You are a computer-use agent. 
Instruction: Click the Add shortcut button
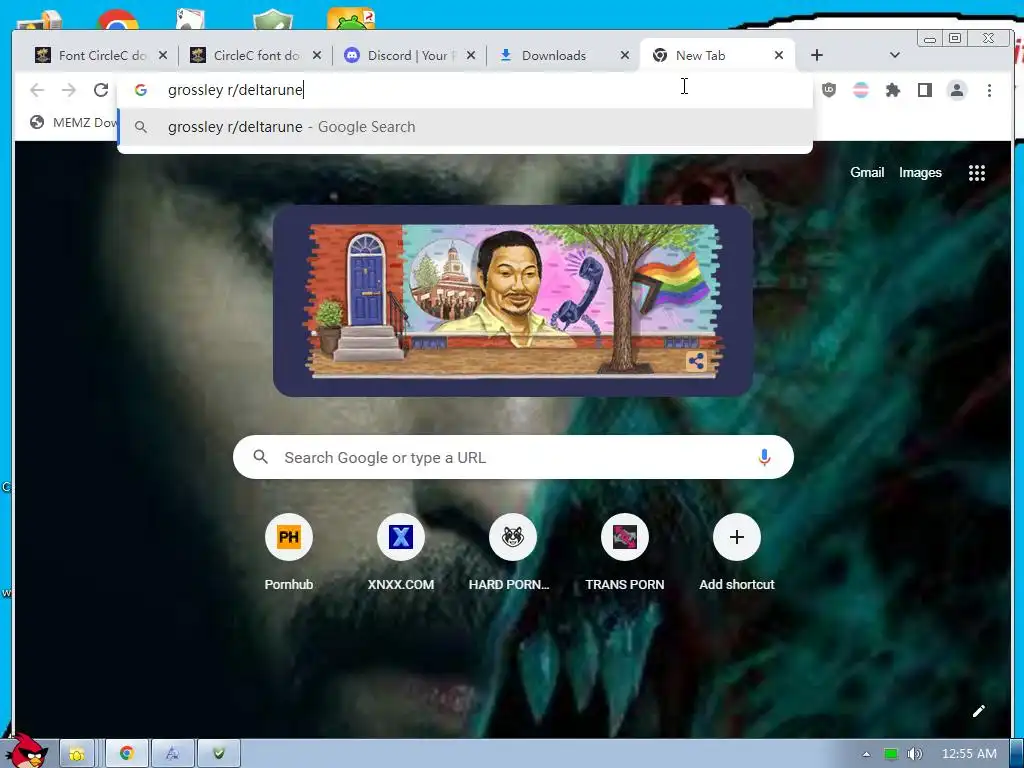pos(737,552)
